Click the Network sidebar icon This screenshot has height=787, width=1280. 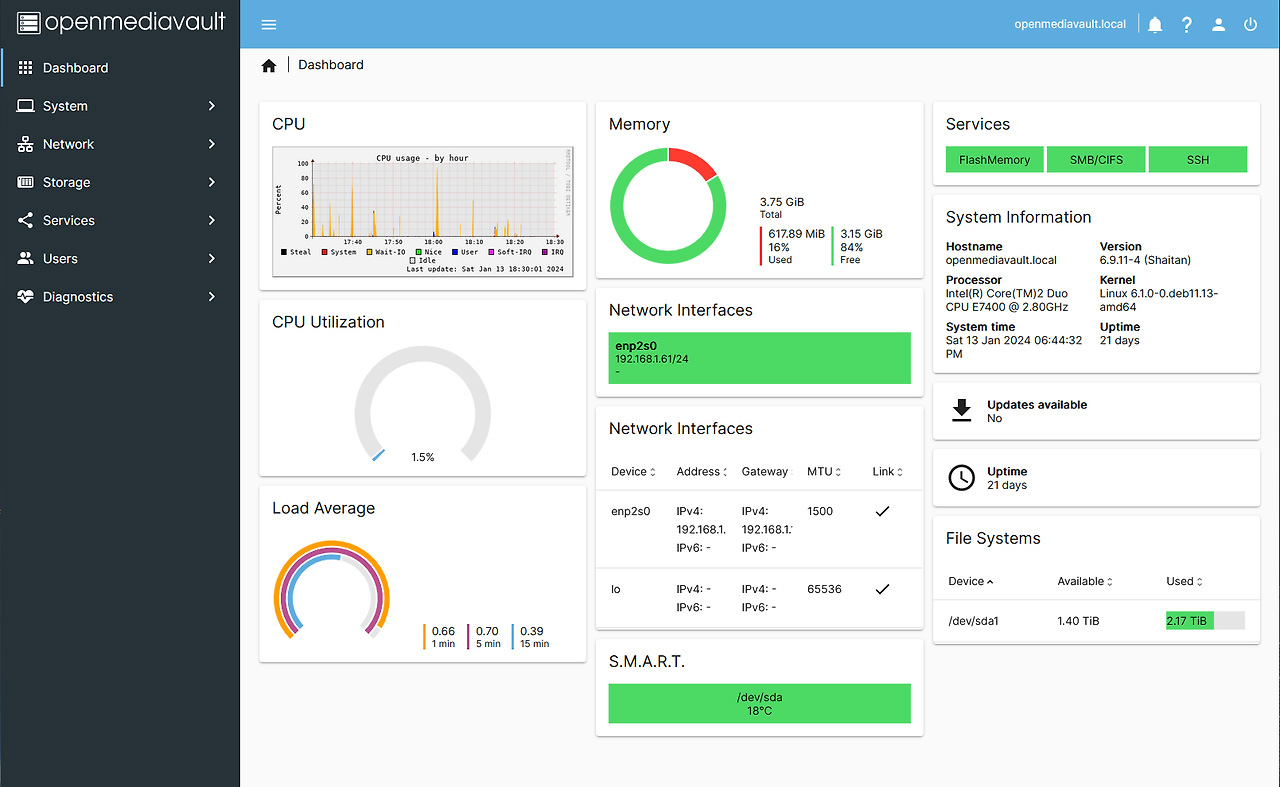coord(25,144)
